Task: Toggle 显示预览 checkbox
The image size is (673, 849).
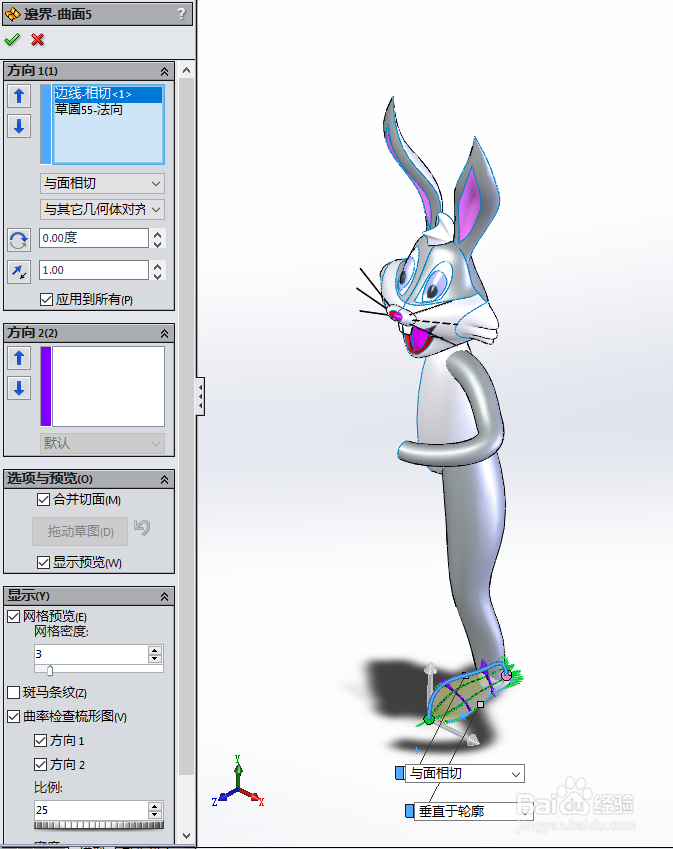Action: [43, 562]
